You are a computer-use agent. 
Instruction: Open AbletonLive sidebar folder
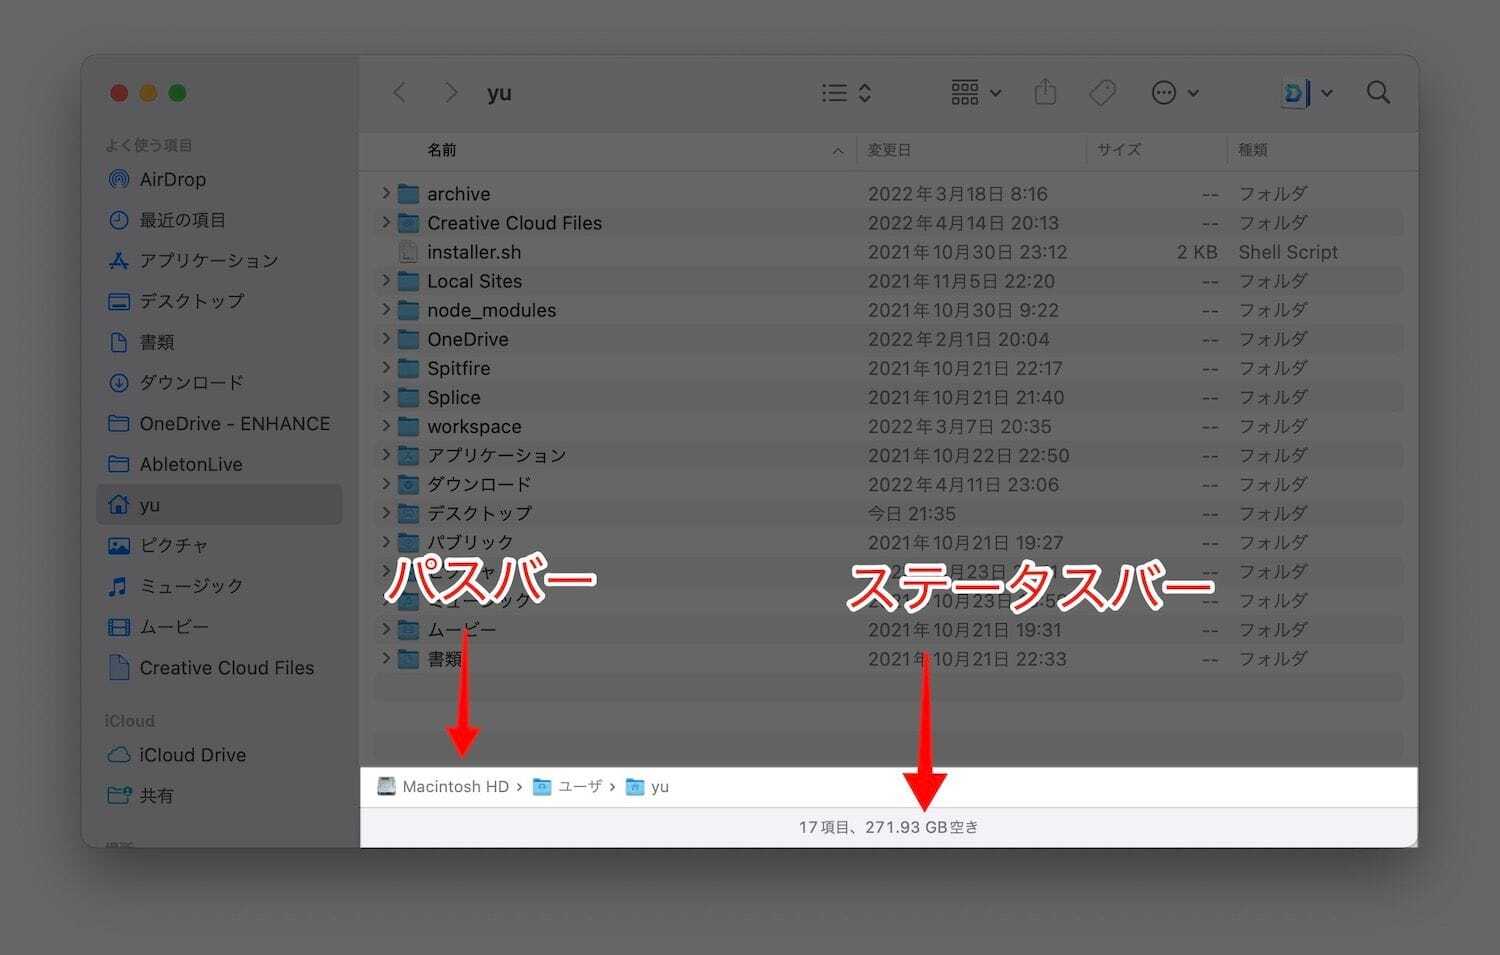coord(219,464)
